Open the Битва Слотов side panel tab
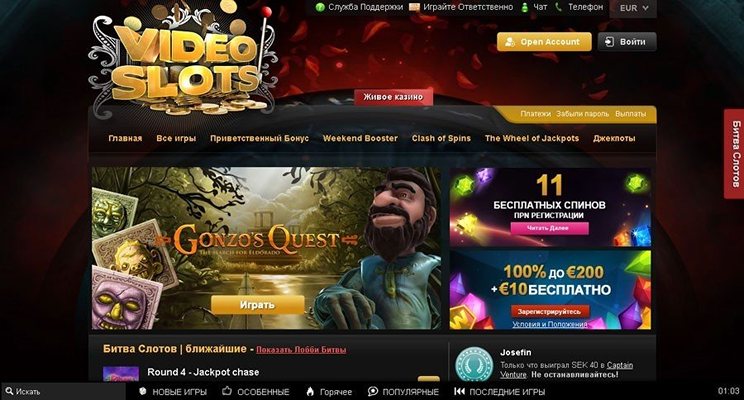This screenshot has height=400, width=744. pyautogui.click(x=734, y=154)
